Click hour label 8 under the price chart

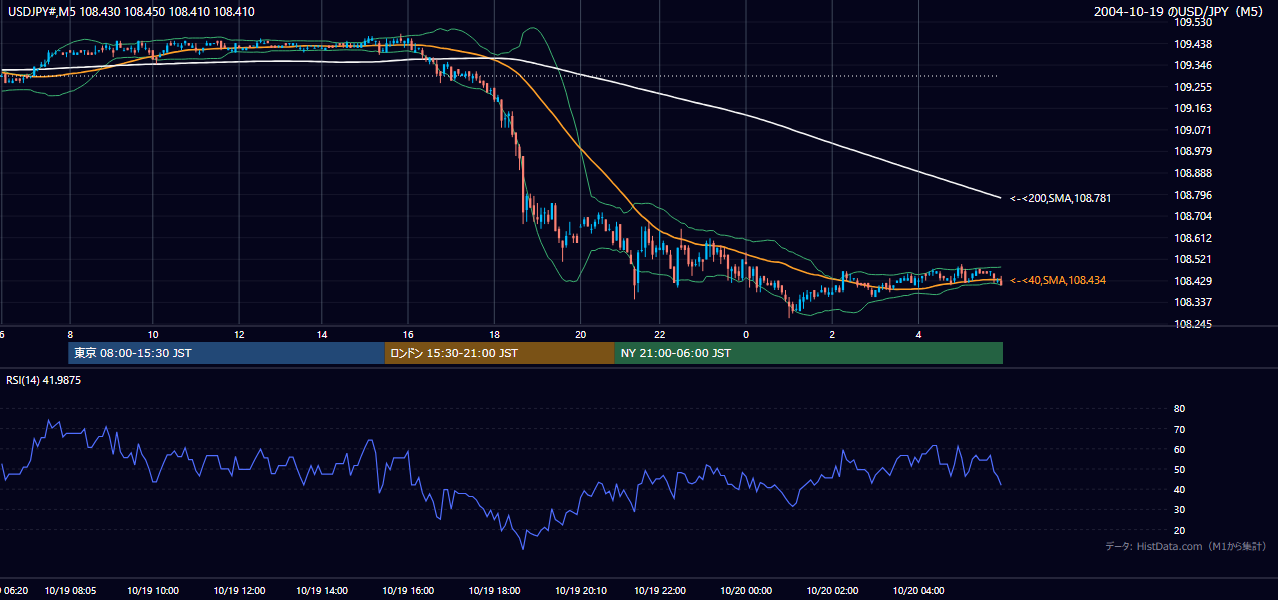[70, 334]
